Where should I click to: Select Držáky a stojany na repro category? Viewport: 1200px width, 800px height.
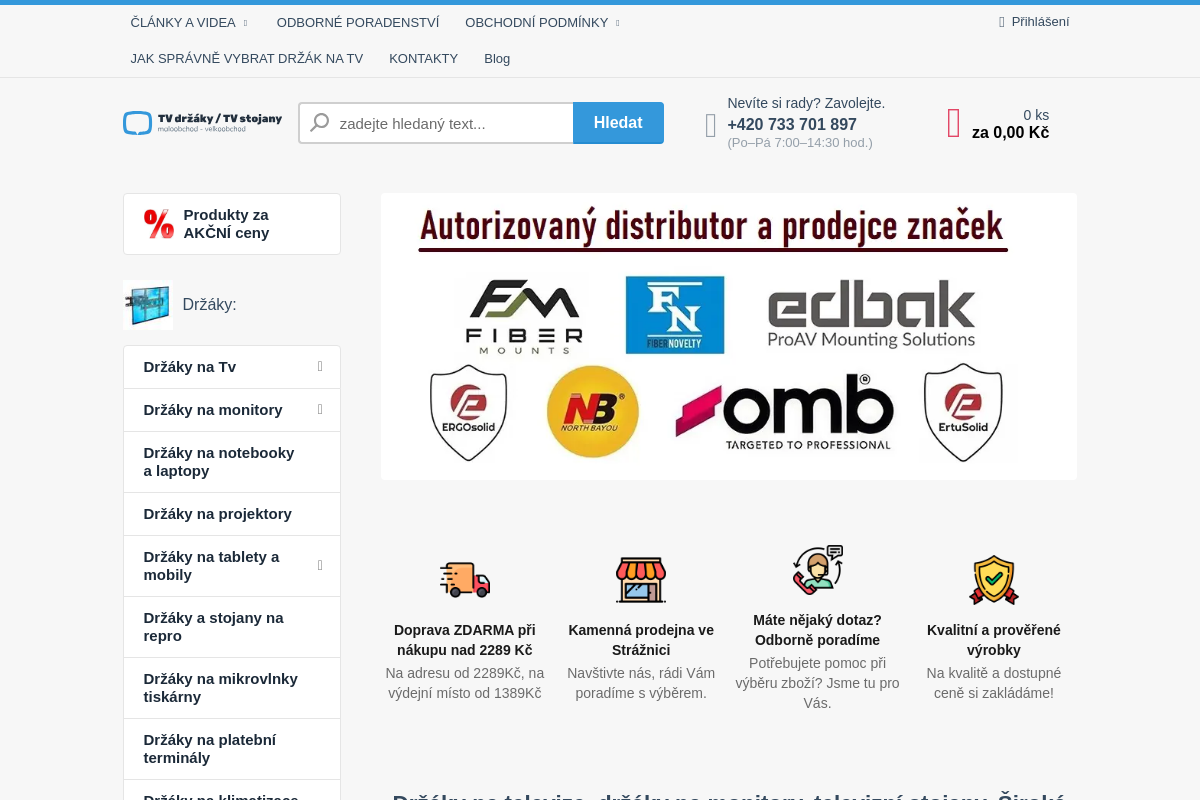(x=232, y=627)
